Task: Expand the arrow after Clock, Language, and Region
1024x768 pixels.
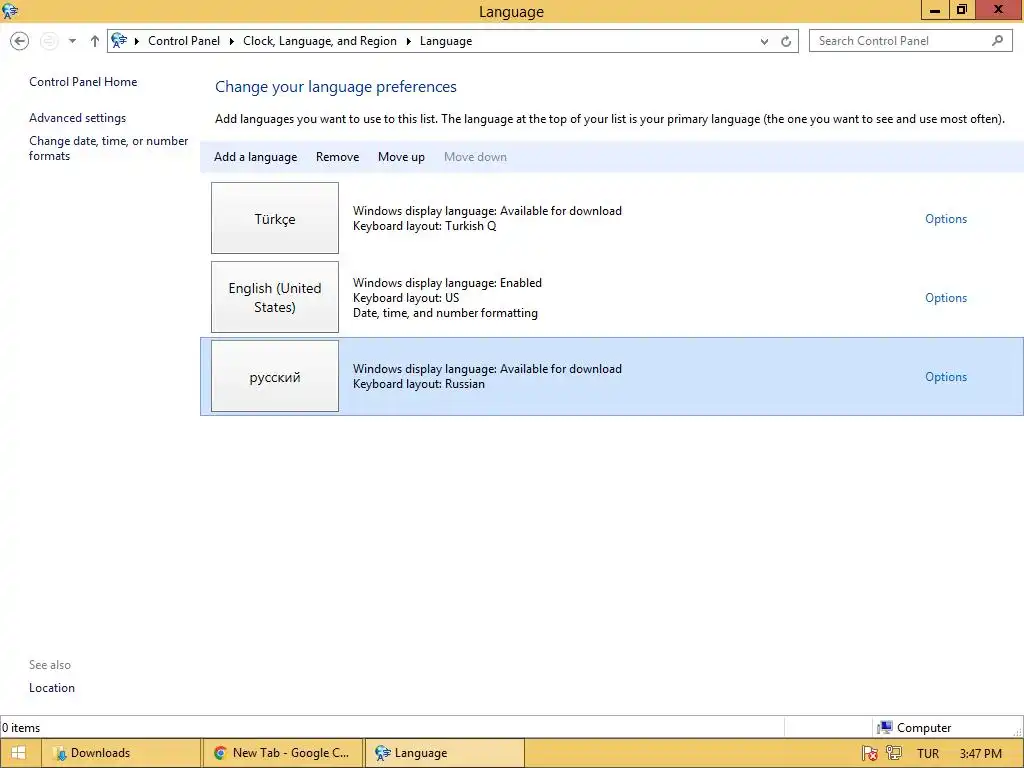Action: tap(408, 41)
